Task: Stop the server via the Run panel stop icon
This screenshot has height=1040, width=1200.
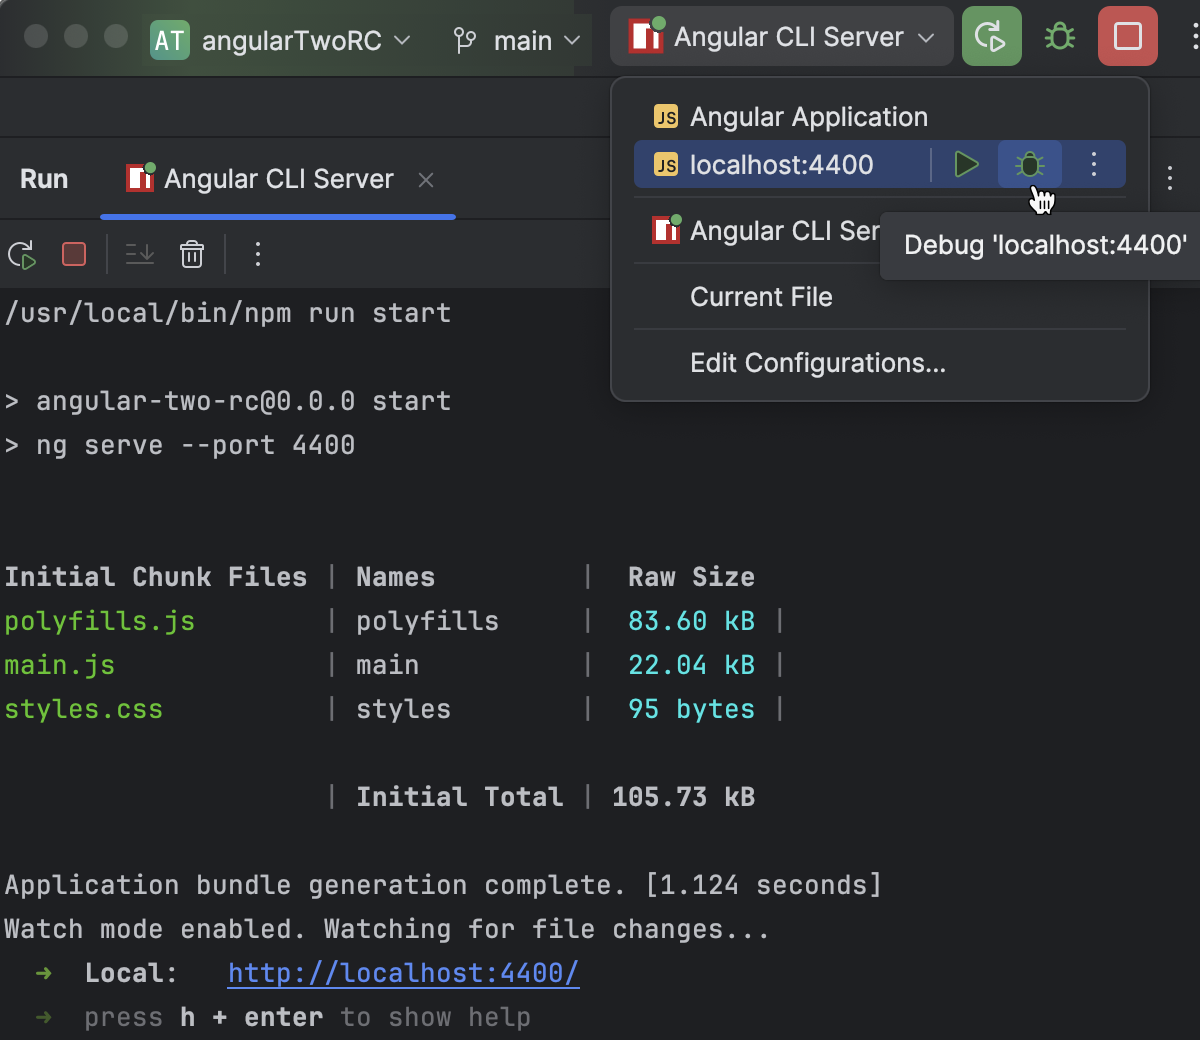Action: [73, 254]
